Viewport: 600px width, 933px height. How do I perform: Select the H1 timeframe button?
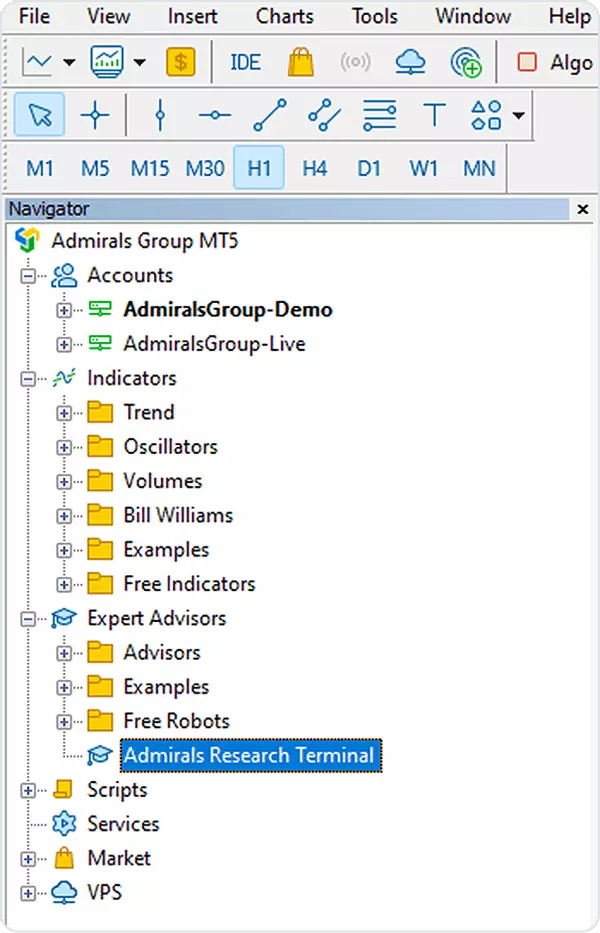259,168
